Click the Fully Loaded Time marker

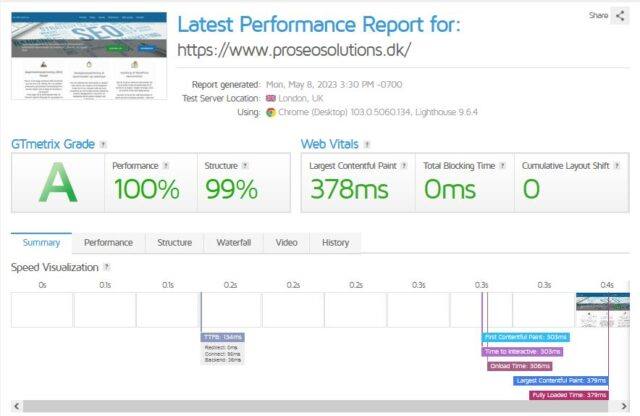[x=569, y=395]
